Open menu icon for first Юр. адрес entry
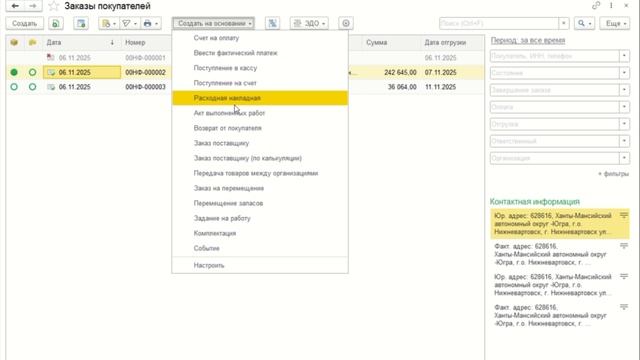The image size is (640, 360). click(624, 215)
